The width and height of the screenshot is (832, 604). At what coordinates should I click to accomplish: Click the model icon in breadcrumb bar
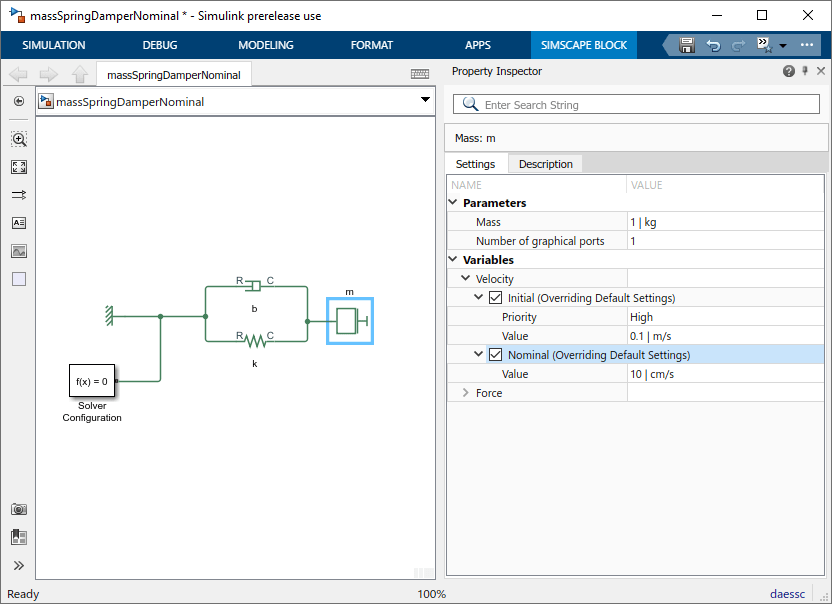pos(46,101)
